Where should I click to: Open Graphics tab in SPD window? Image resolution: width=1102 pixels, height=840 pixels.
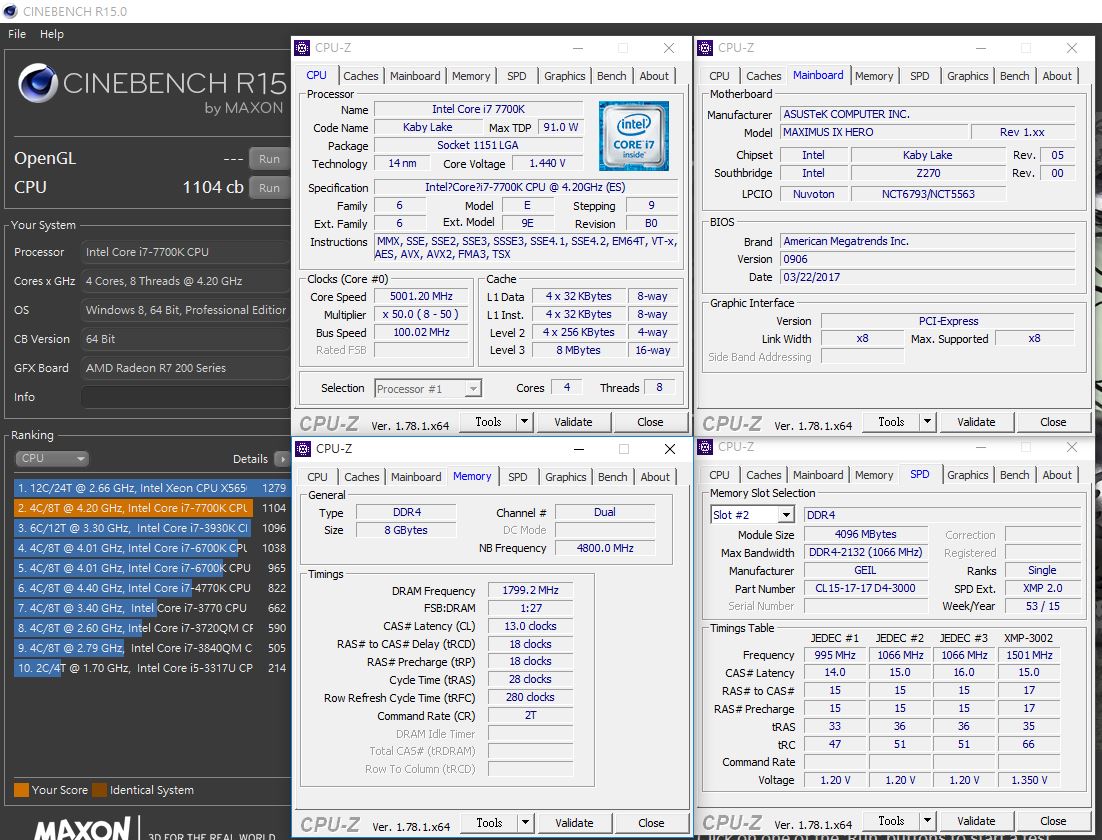point(967,475)
